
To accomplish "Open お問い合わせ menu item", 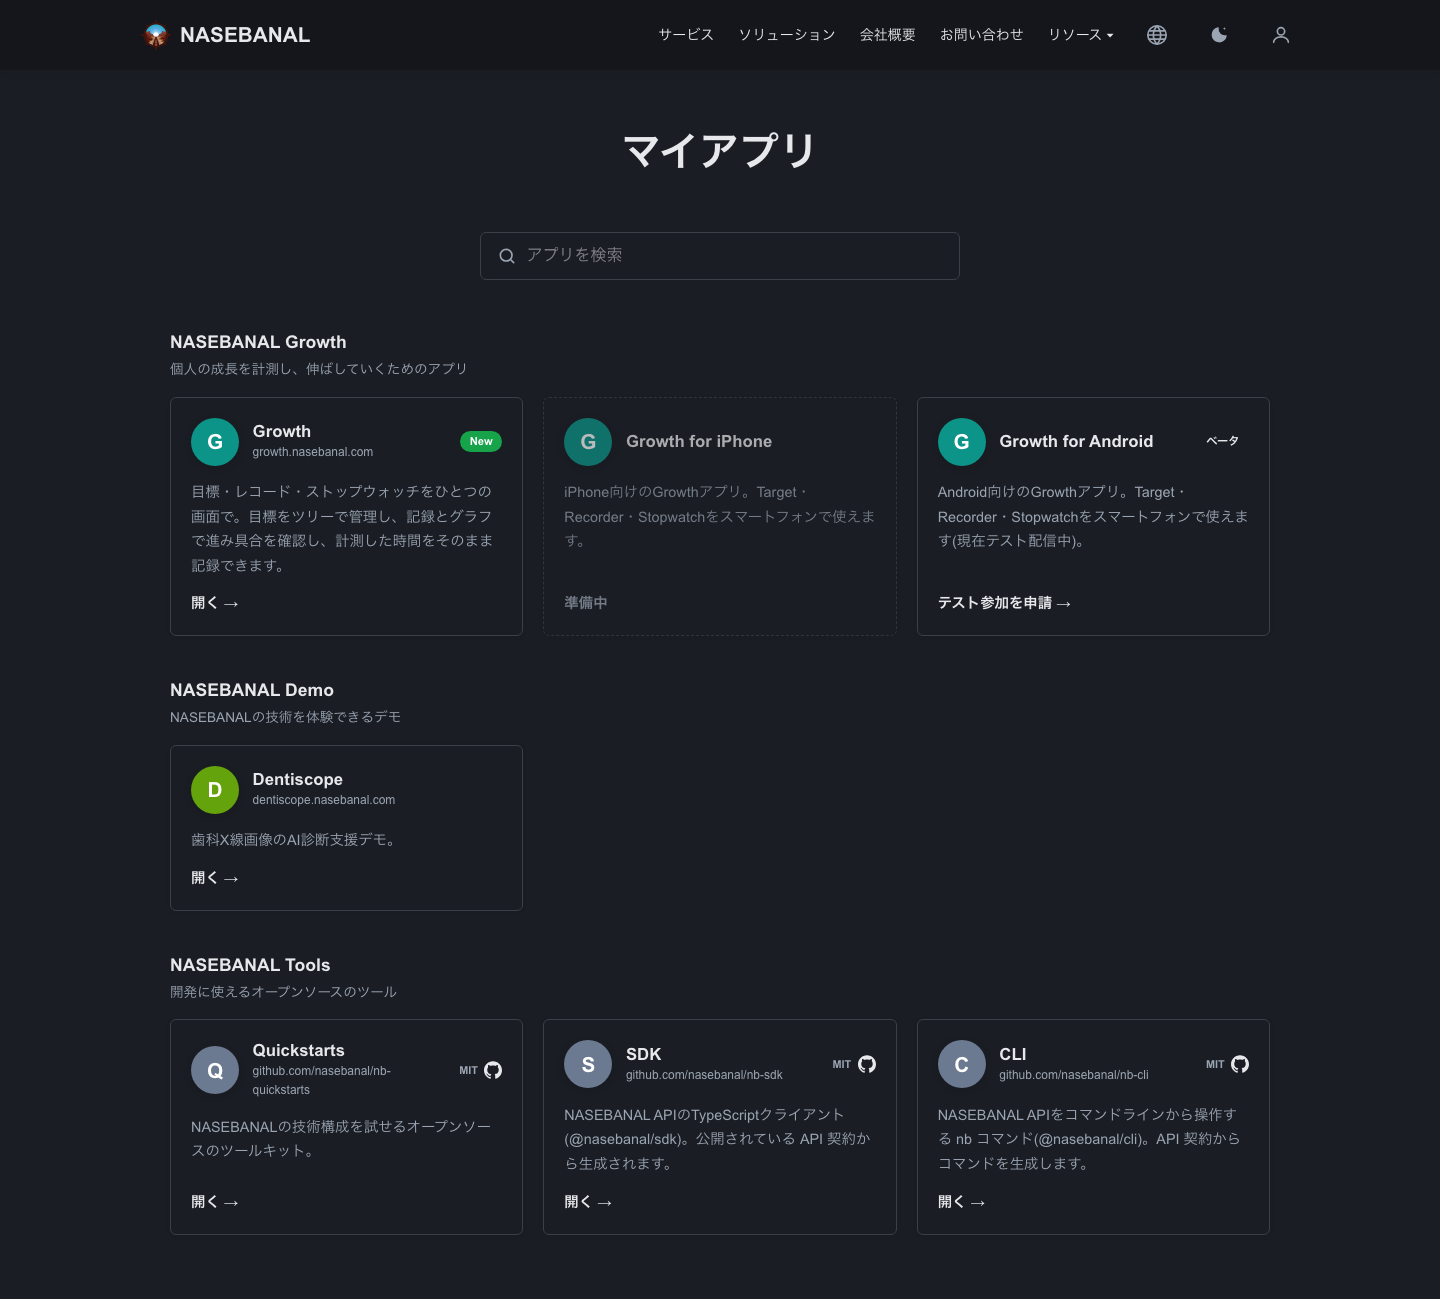I will click(x=982, y=35).
